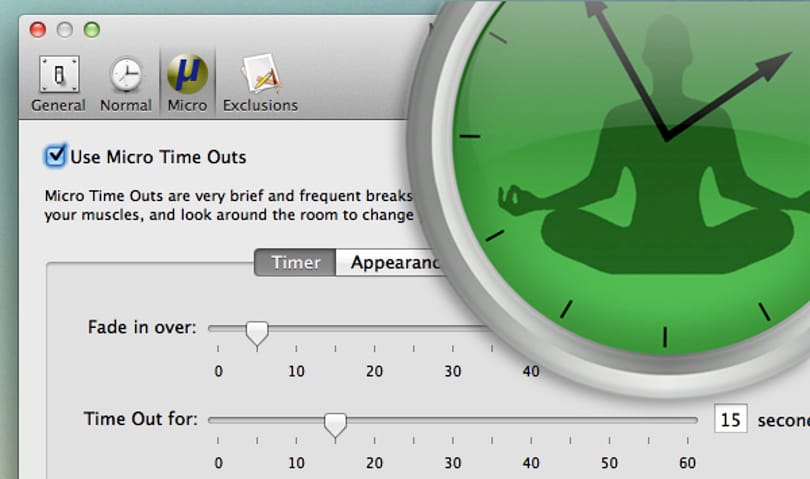810x479 pixels.
Task: Open the General preferences pane
Action: 58,84
